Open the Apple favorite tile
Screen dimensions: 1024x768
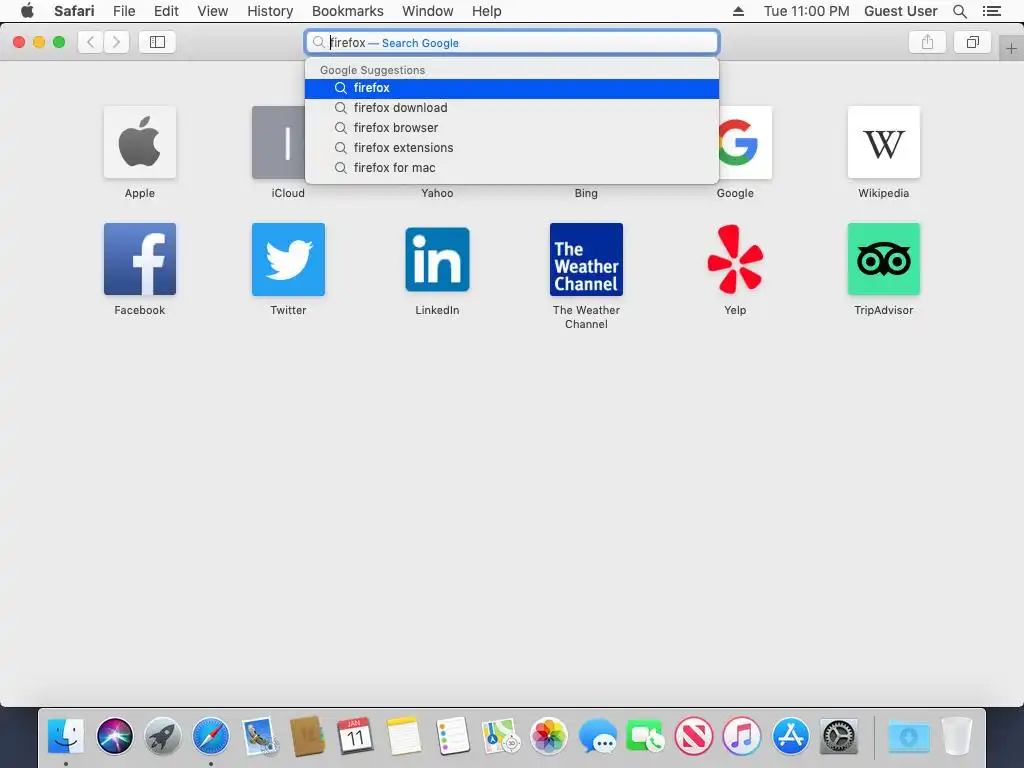[x=140, y=142]
